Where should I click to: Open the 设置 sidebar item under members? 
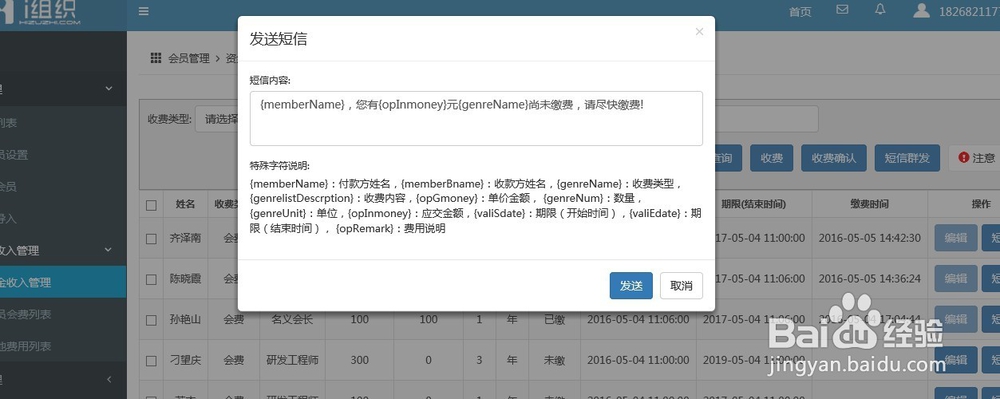point(63,155)
